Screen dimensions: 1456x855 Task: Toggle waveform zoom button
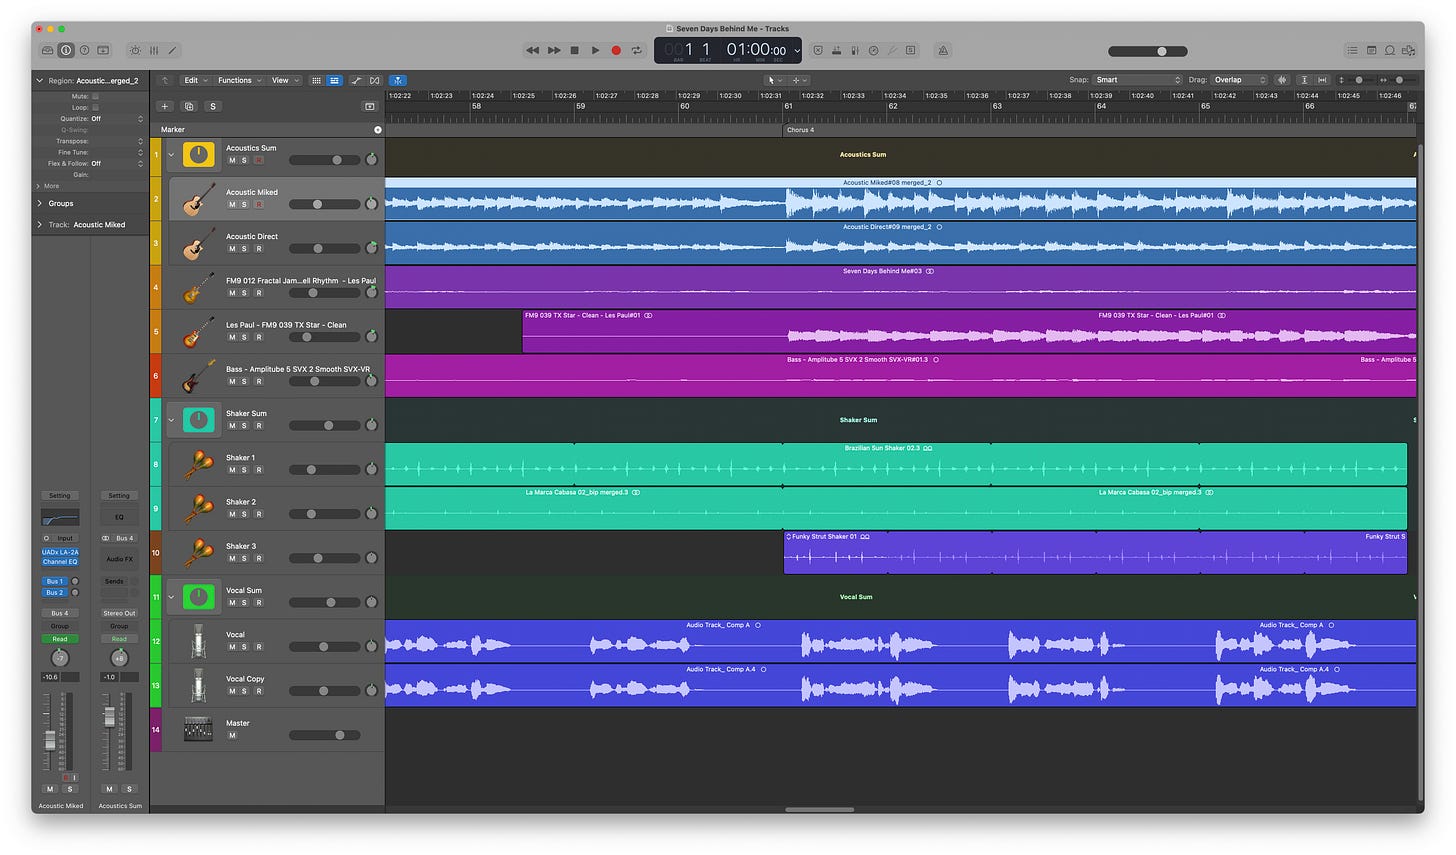[1282, 80]
